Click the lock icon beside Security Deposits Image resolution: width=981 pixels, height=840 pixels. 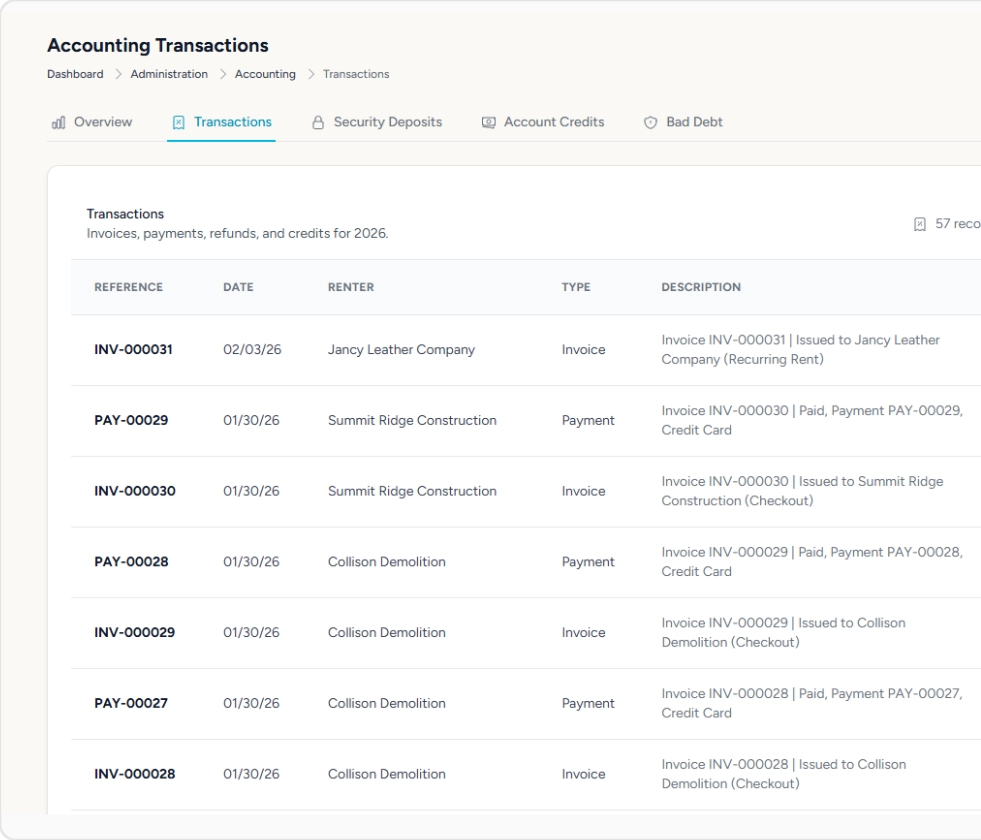coord(319,122)
